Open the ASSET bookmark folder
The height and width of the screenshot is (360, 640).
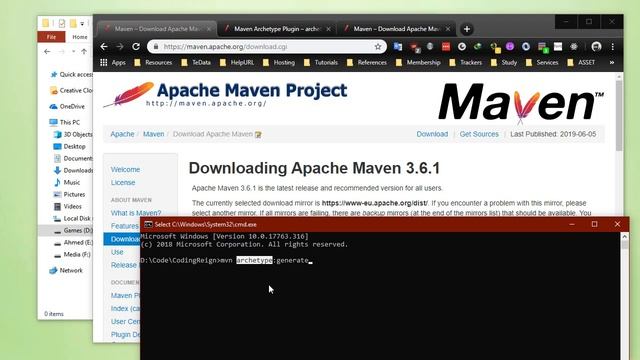coord(582,62)
